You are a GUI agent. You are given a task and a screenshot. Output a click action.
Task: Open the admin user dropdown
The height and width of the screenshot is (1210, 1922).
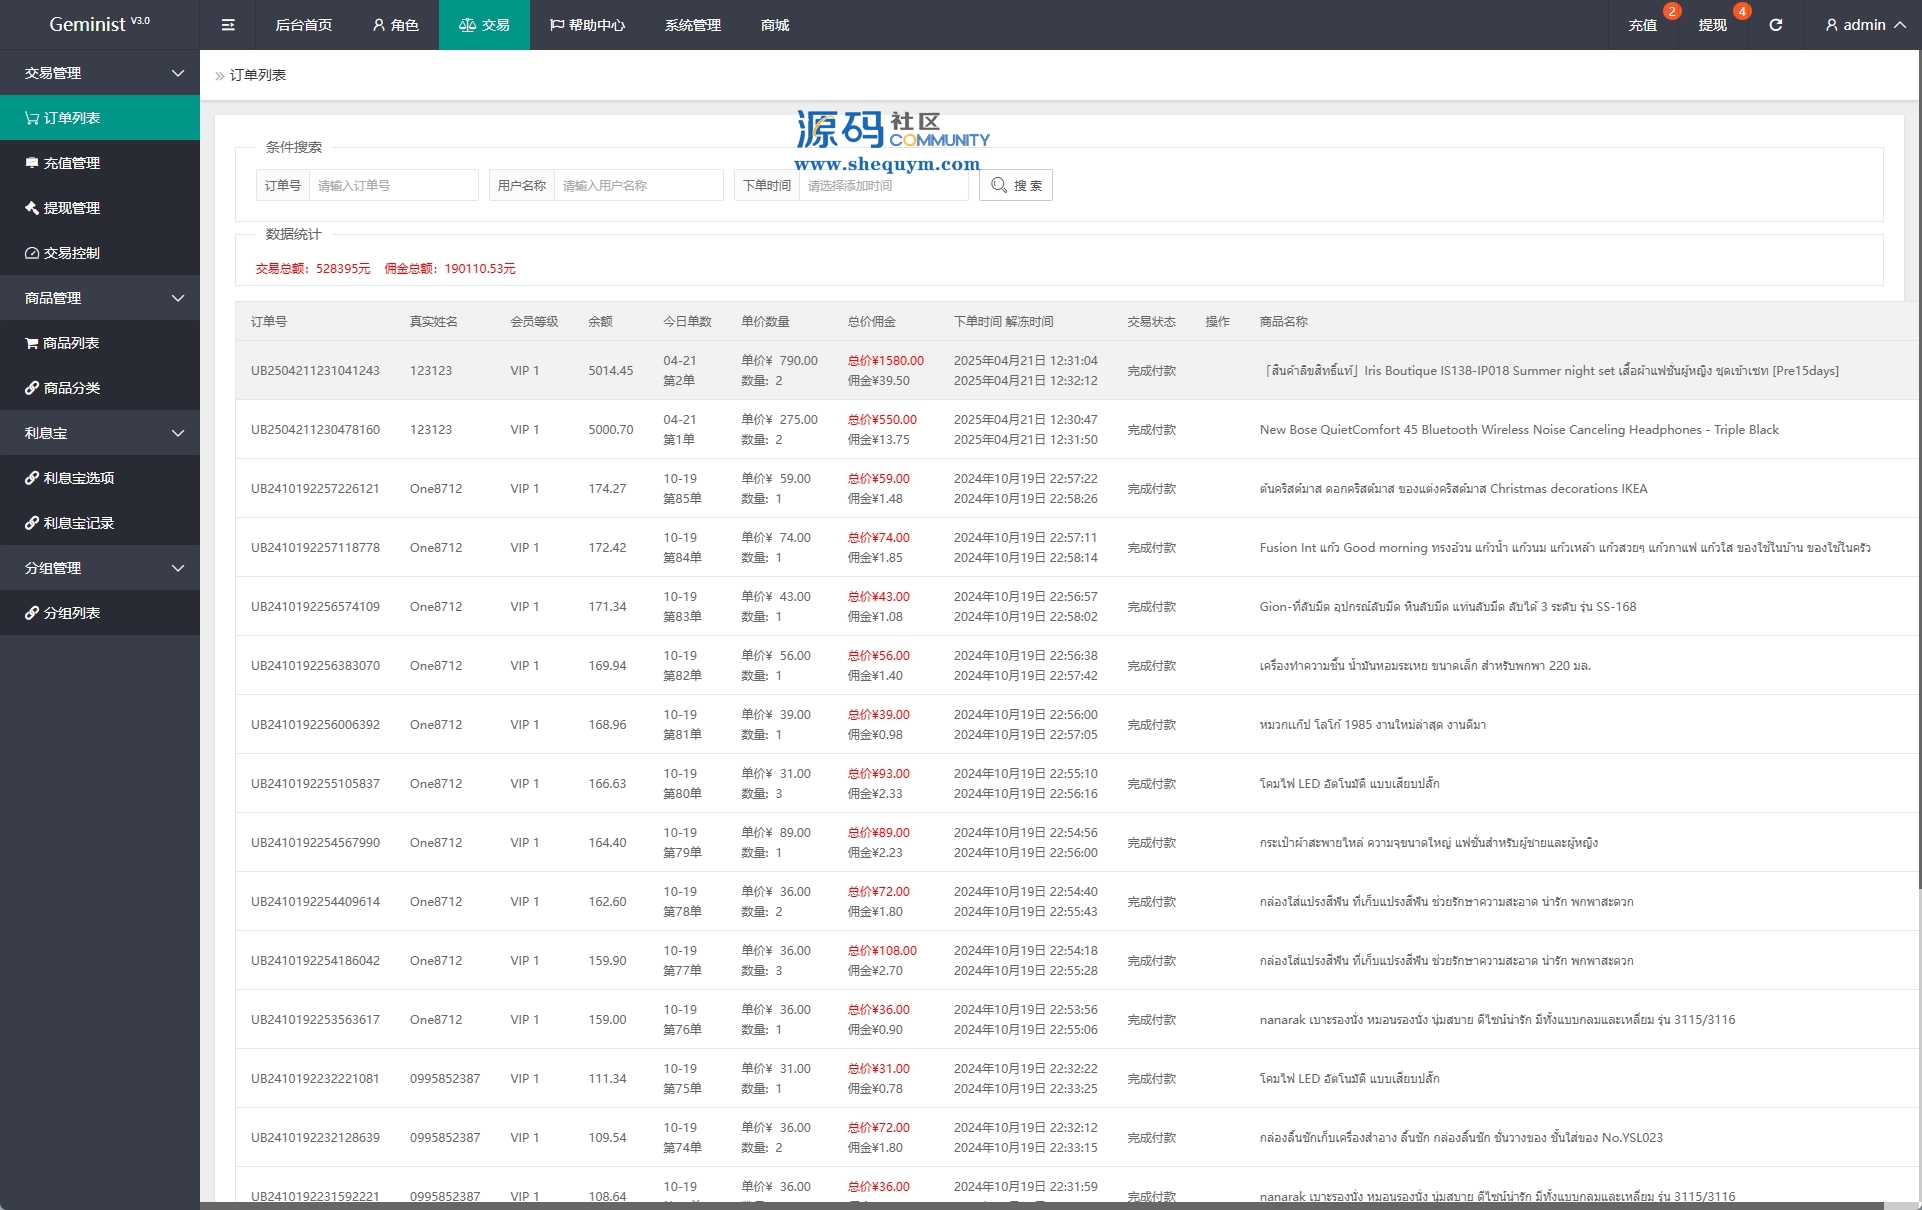coord(1864,25)
